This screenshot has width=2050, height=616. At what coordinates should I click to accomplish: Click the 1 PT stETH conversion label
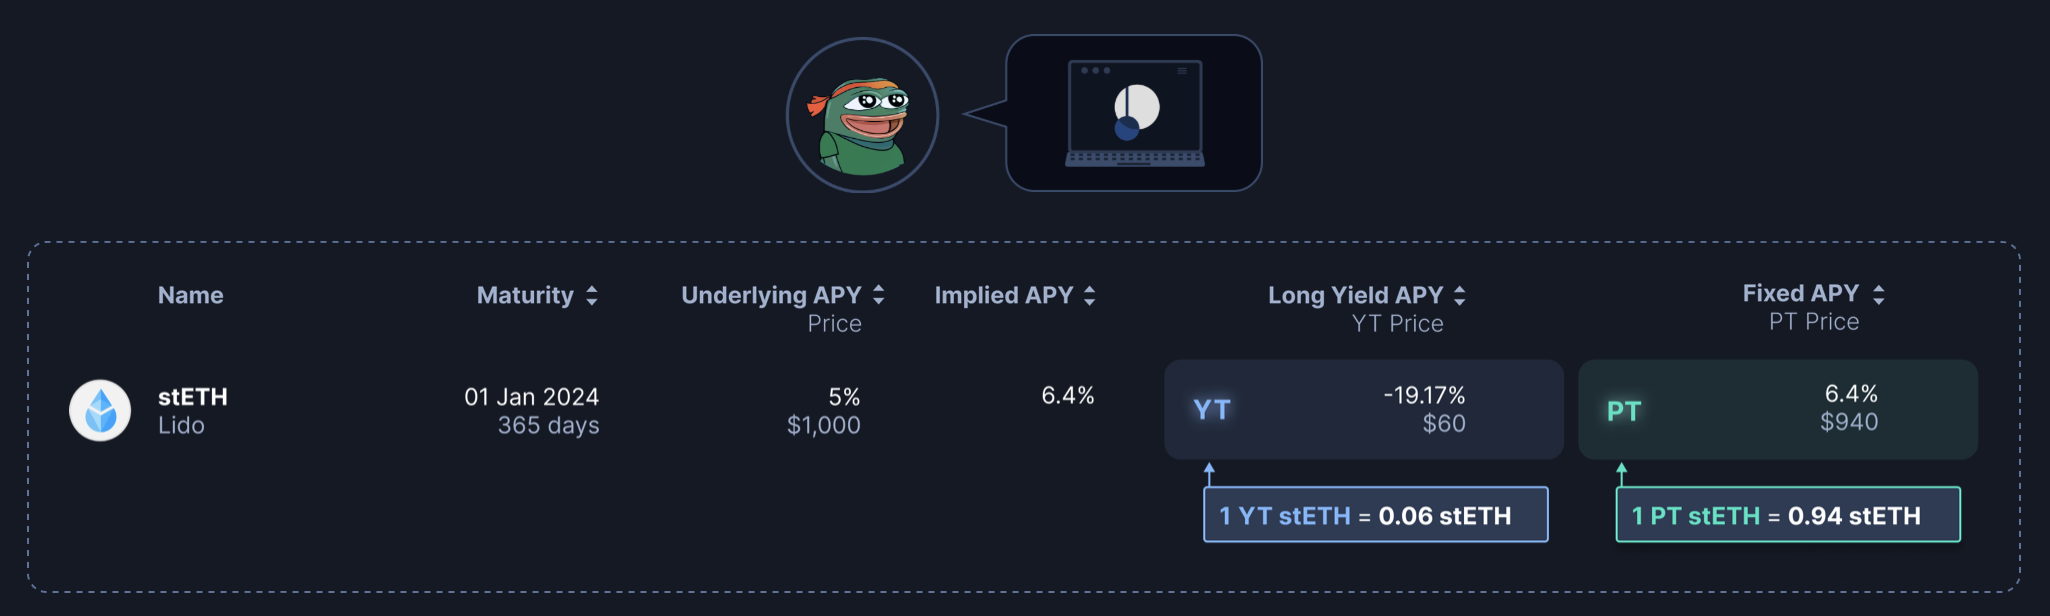pyautogui.click(x=1787, y=515)
